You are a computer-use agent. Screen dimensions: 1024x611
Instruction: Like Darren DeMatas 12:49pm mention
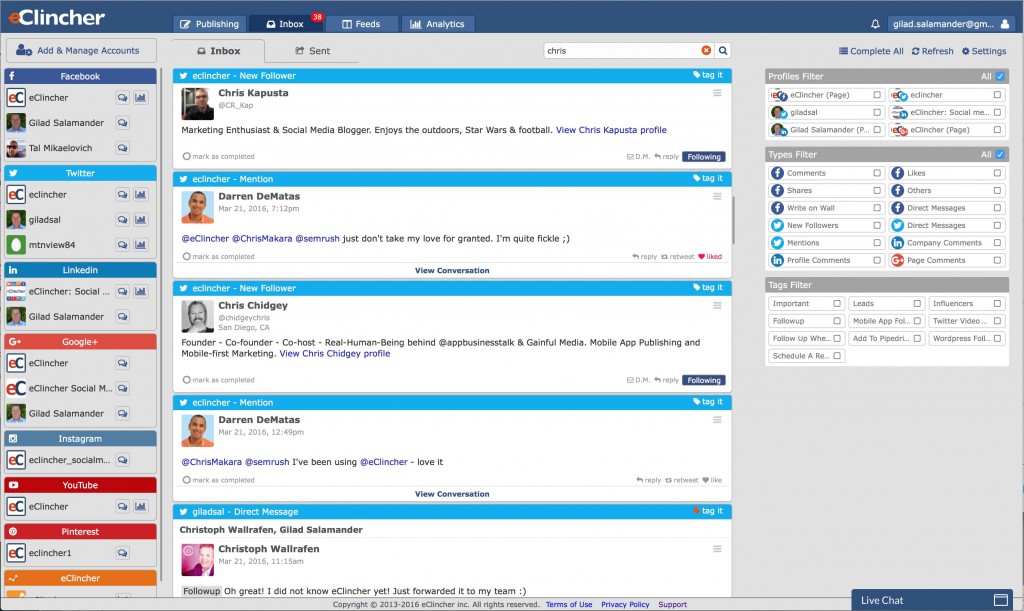[712, 480]
